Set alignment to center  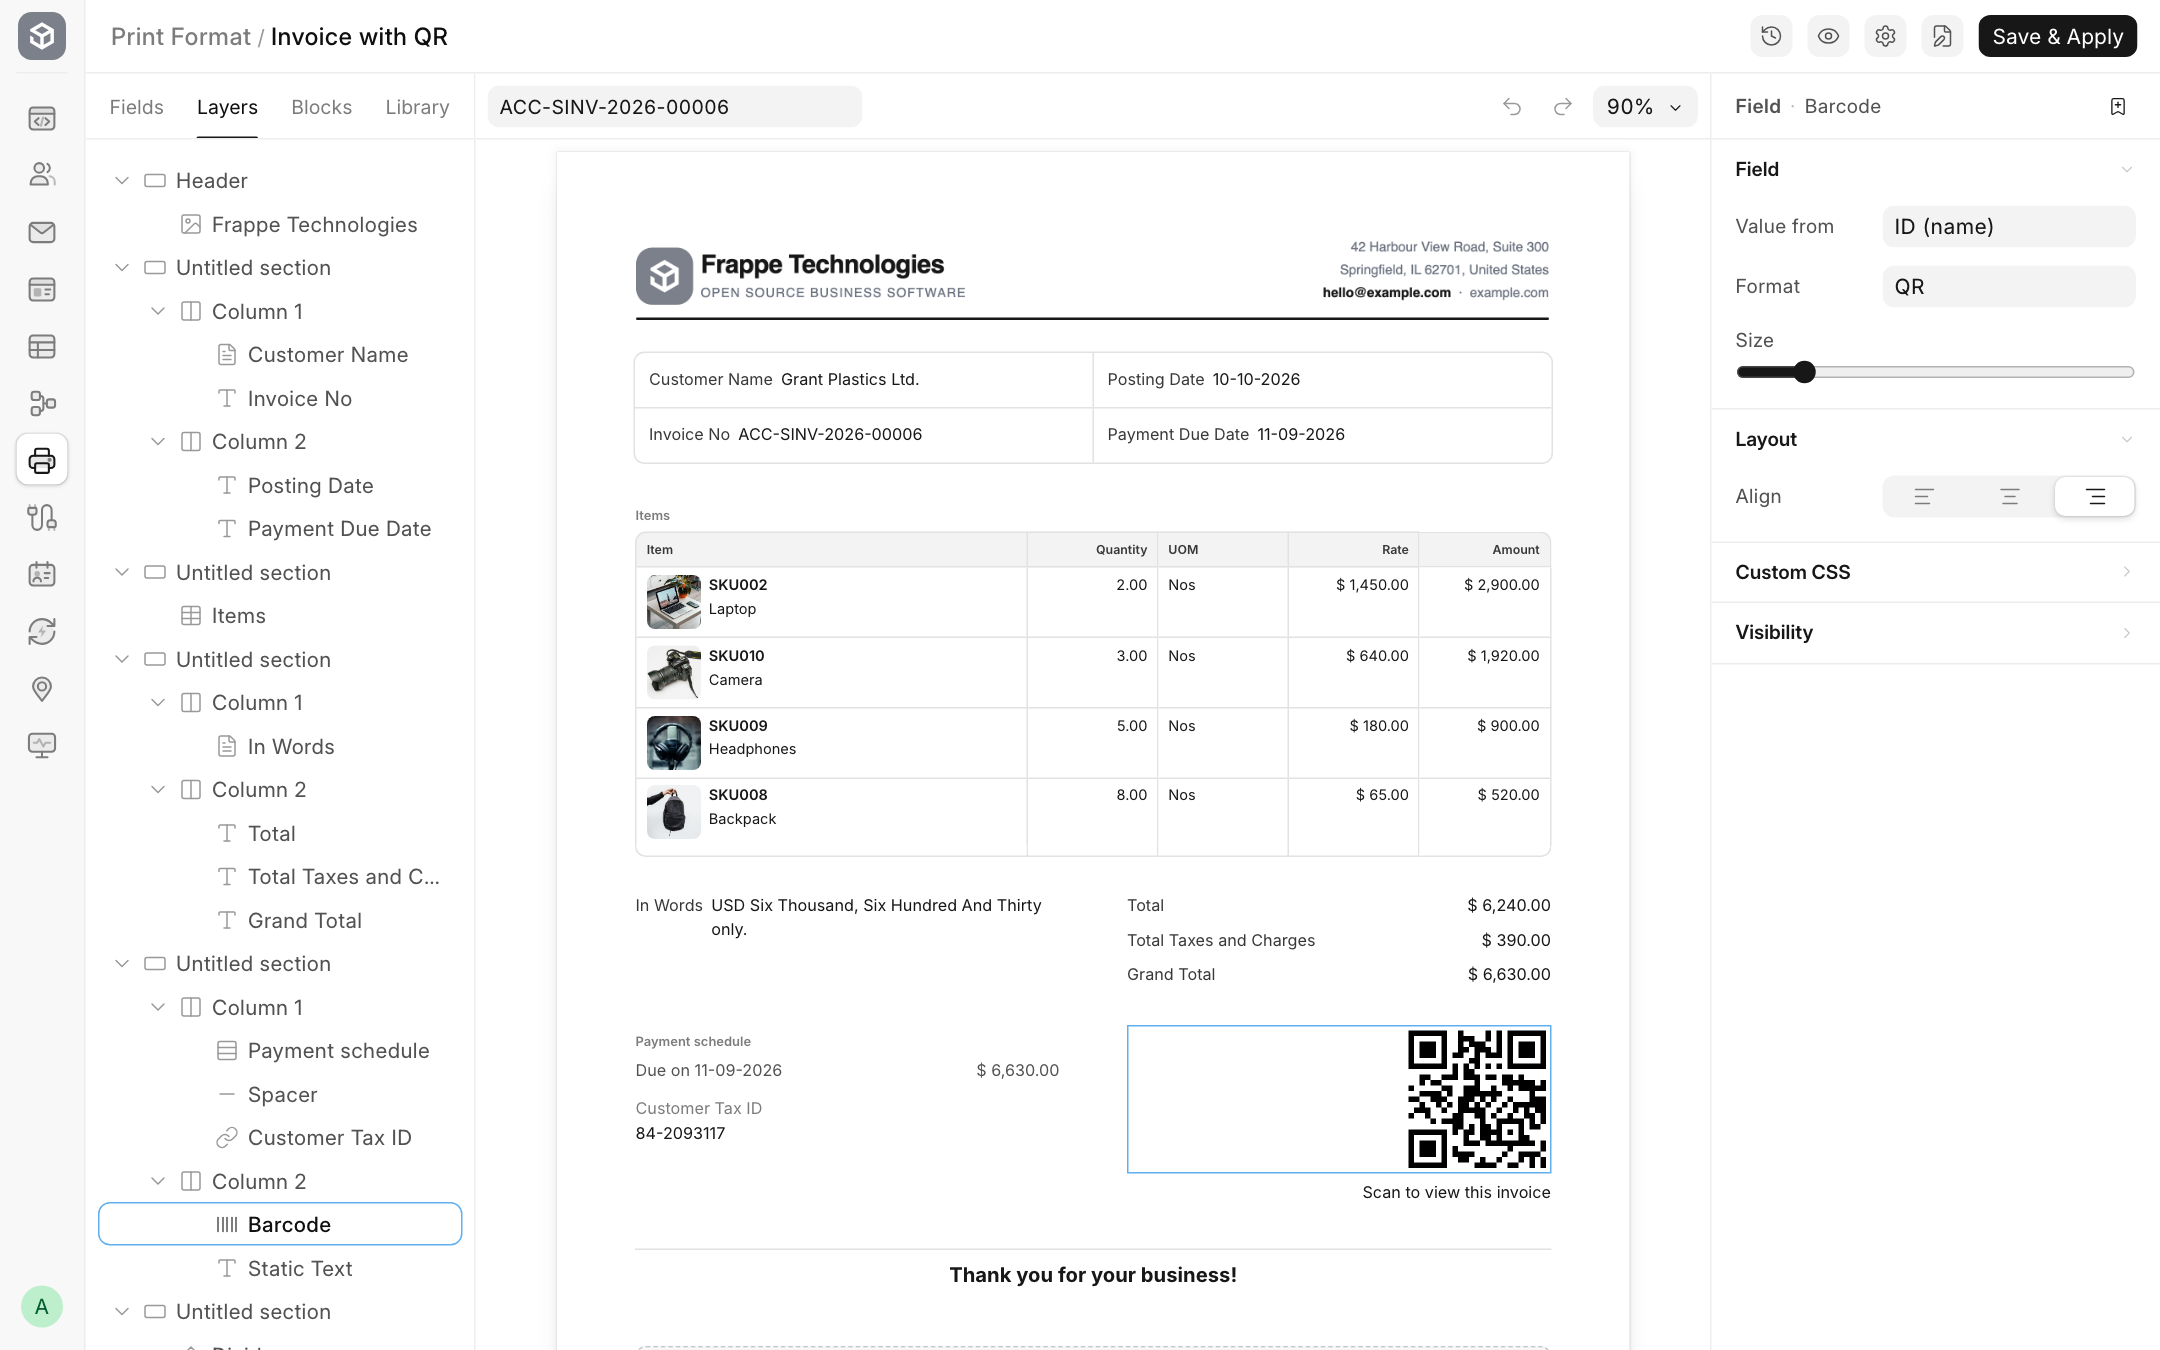(x=2009, y=497)
